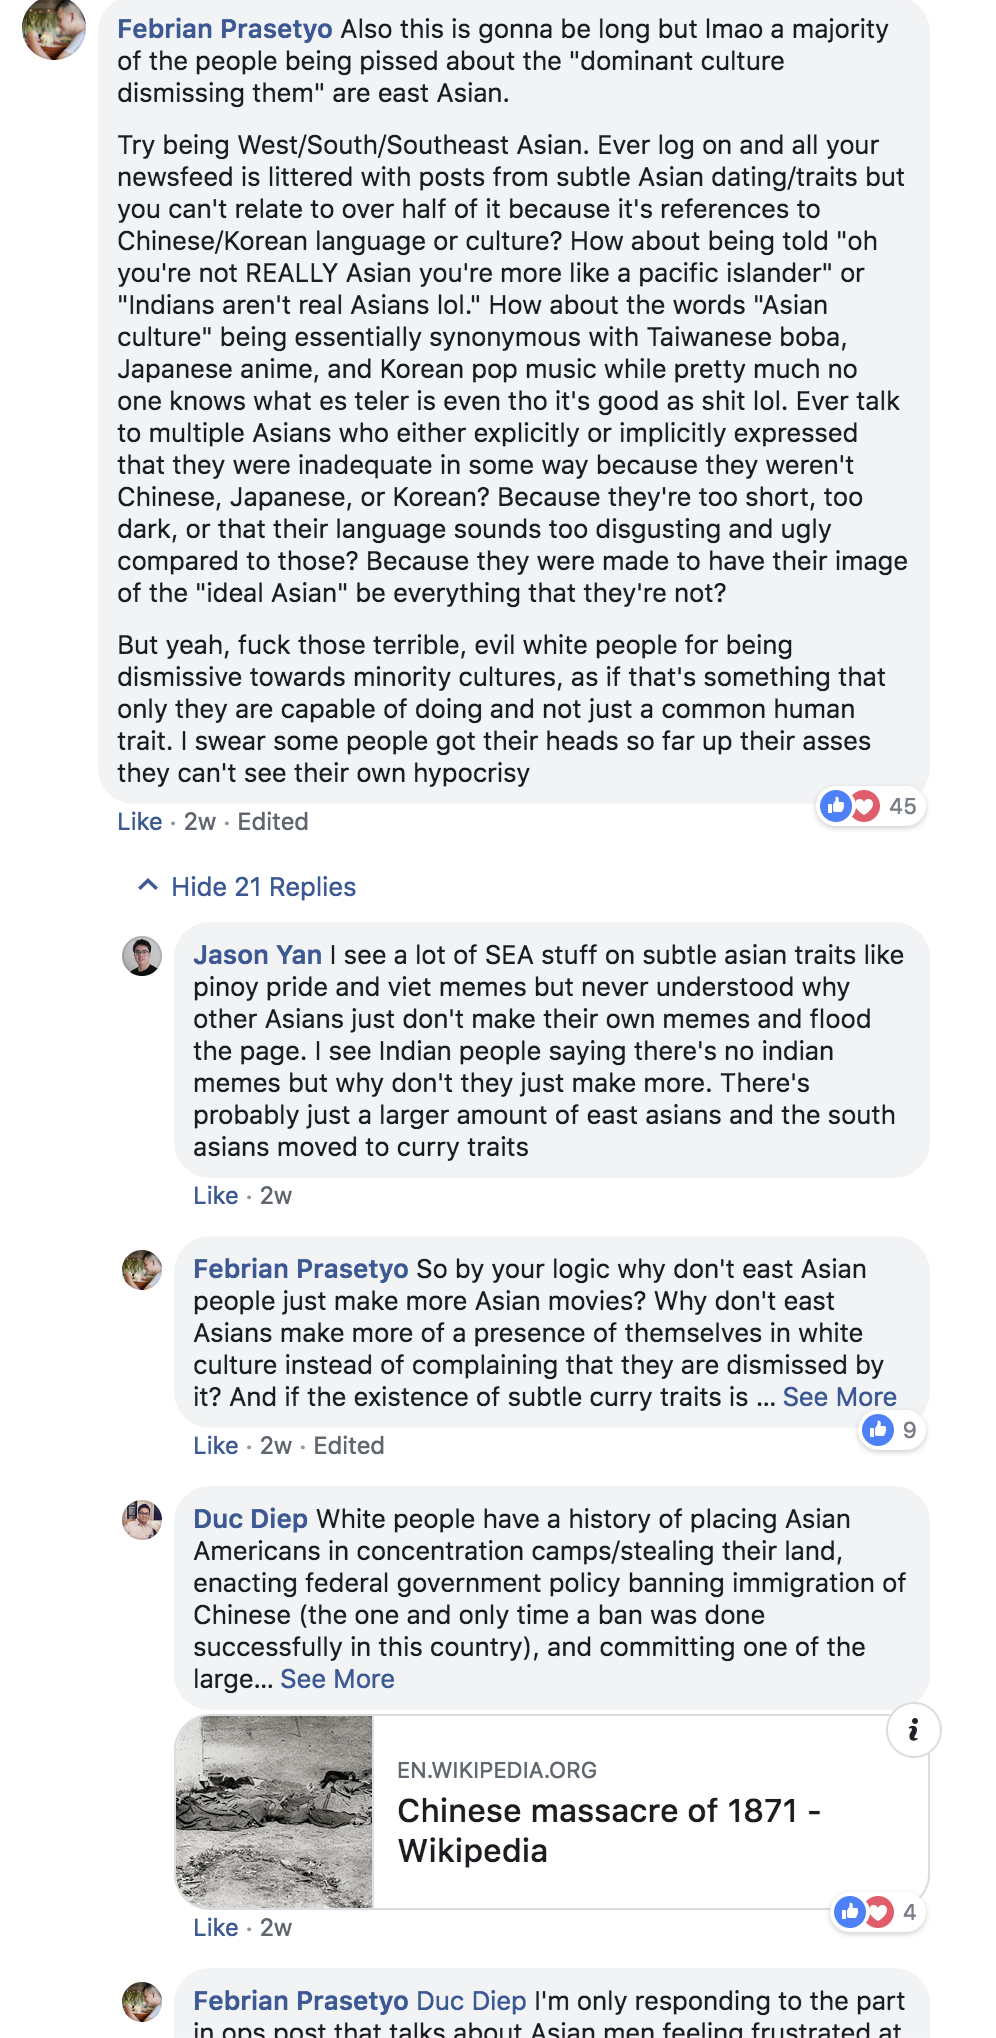Image resolution: width=996 pixels, height=2038 pixels.
Task: Expand Febrian's reply with See More
Action: click(x=839, y=1397)
